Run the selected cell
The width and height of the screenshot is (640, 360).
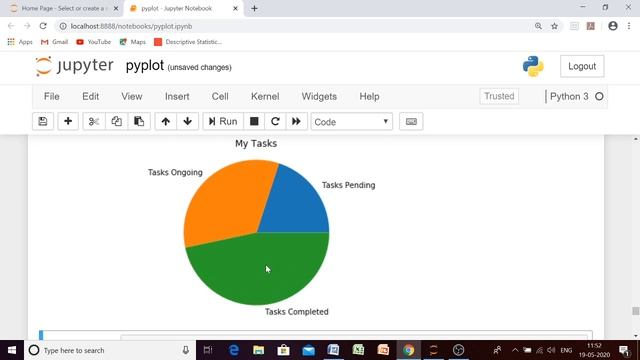tap(223, 121)
